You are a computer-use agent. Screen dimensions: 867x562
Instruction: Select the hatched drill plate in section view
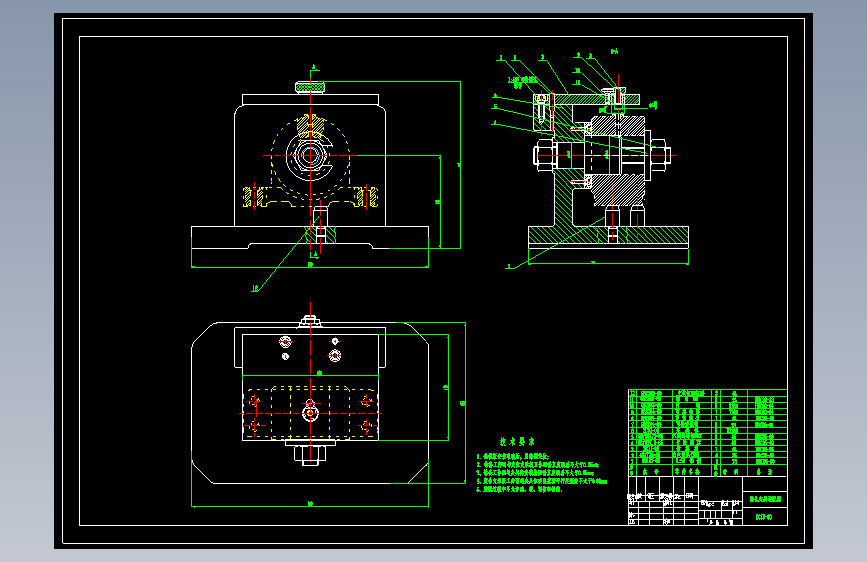pyautogui.click(x=596, y=100)
